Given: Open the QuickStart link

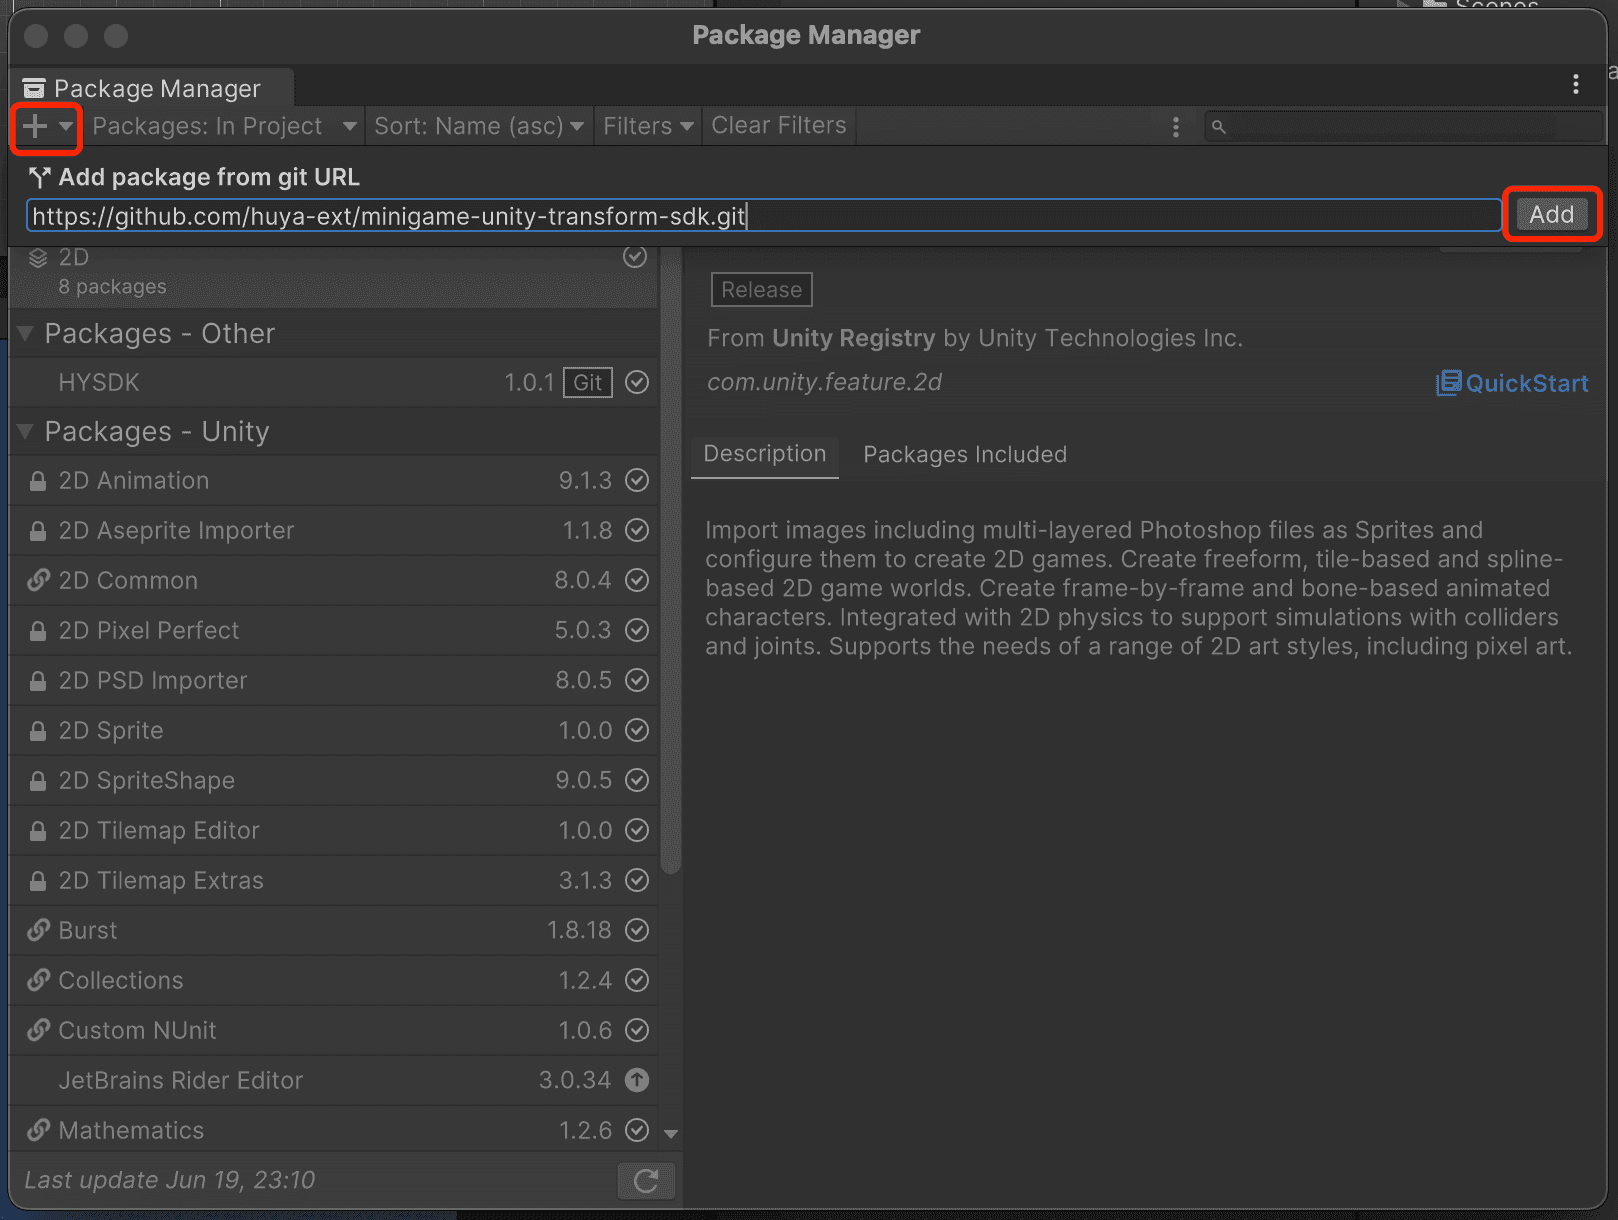Looking at the screenshot, I should coord(1512,383).
